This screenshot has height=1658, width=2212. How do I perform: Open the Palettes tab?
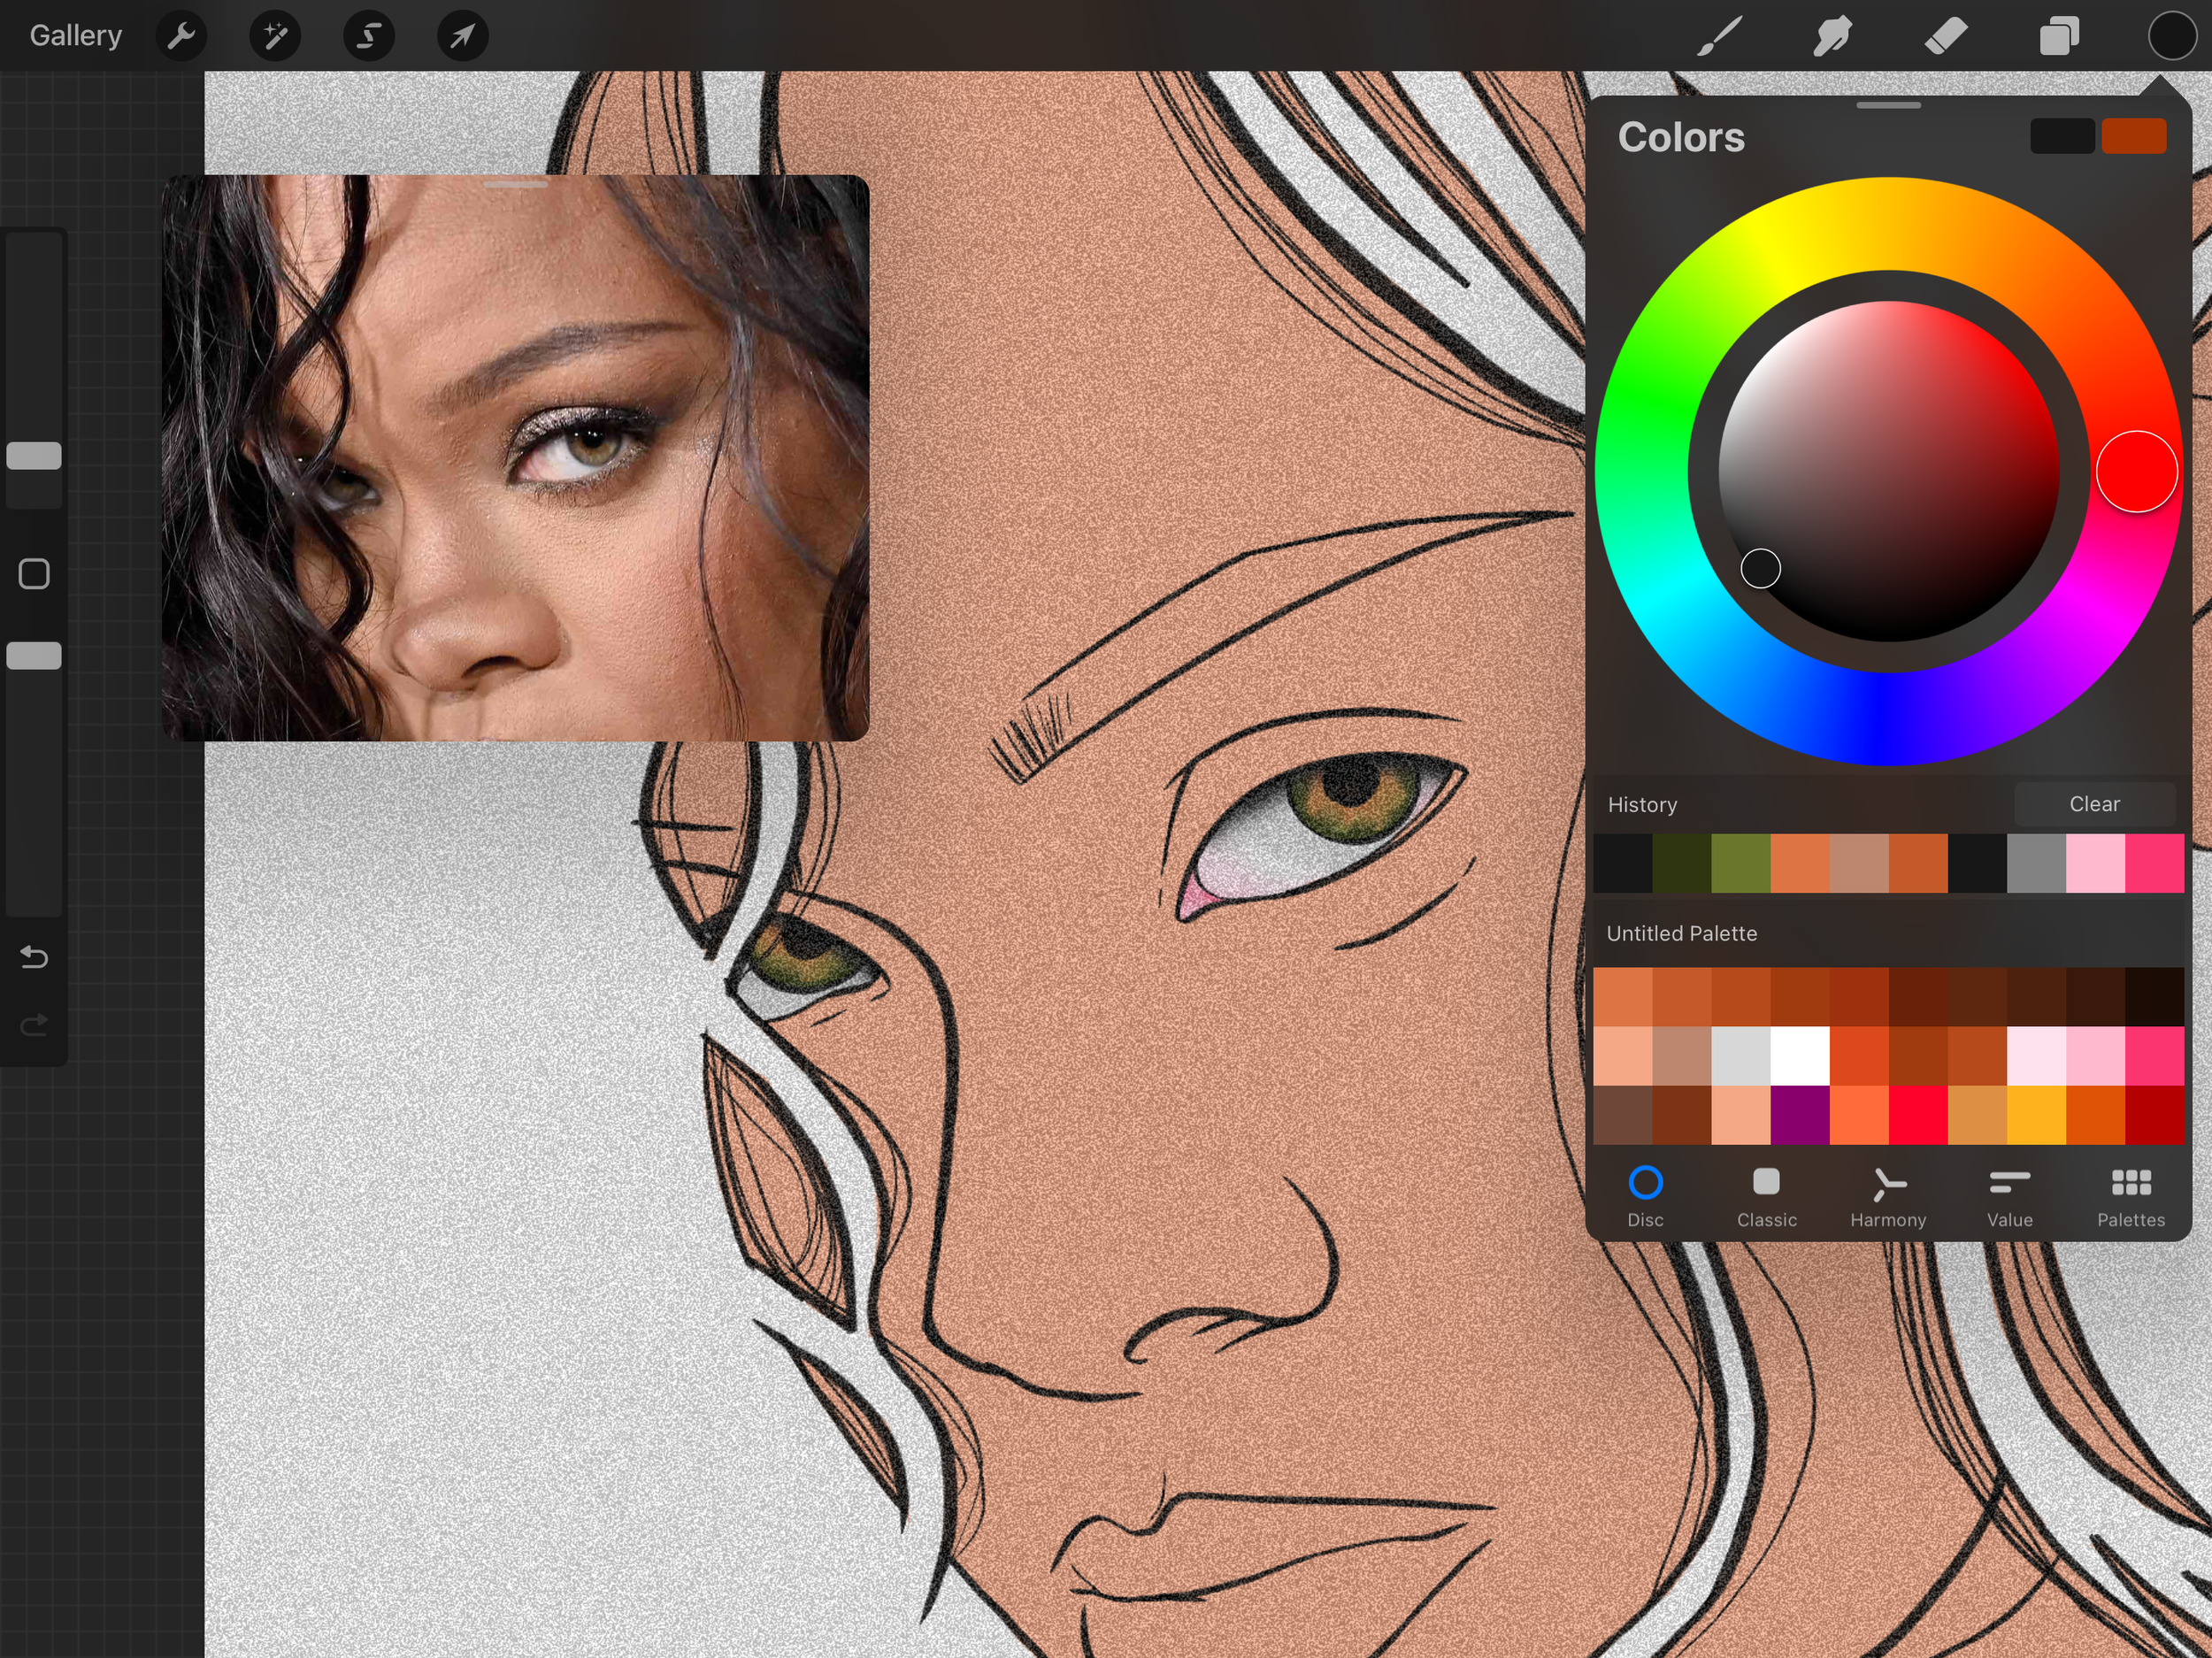2131,1196
